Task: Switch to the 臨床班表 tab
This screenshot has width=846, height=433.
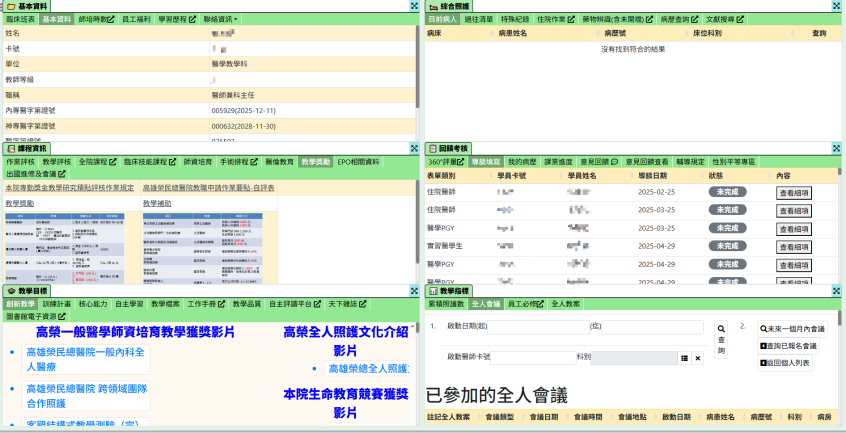Action: (20, 19)
